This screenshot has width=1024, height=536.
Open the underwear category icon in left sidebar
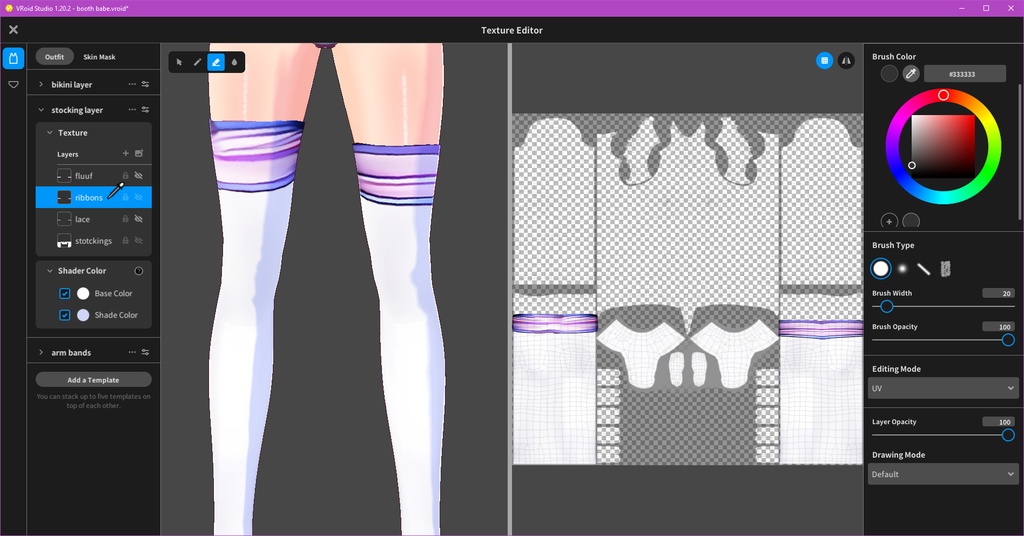(x=13, y=84)
